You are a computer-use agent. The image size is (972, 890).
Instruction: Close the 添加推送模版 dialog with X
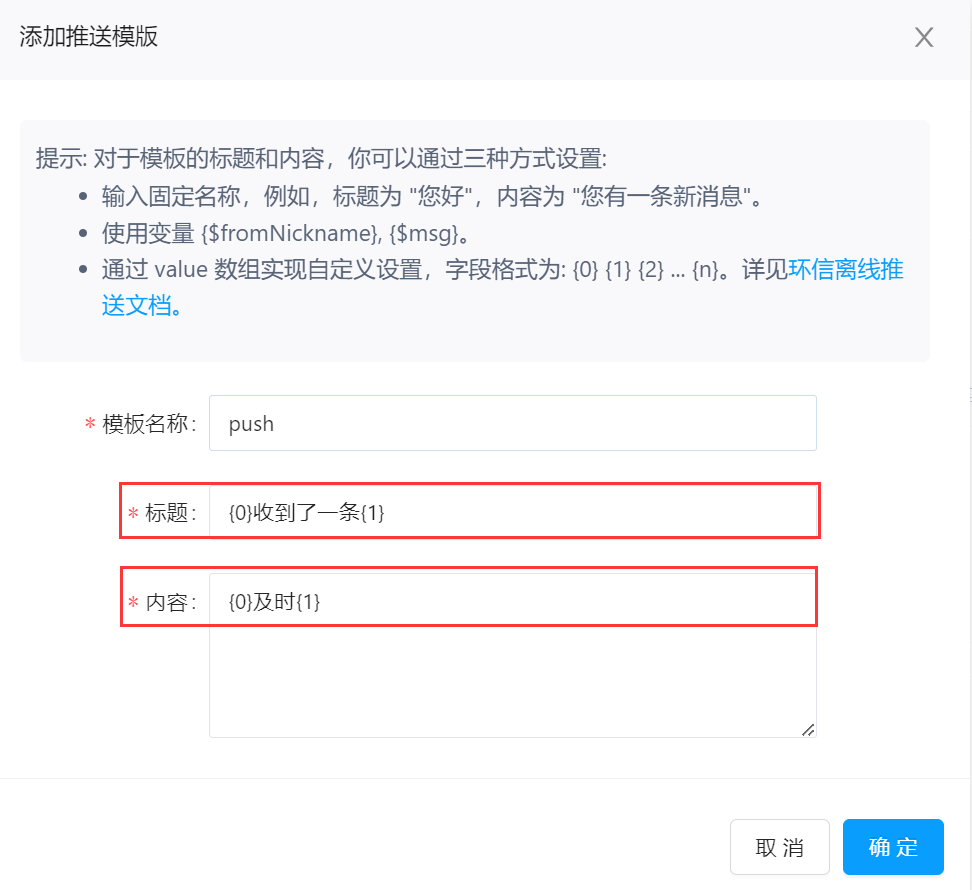pyautogui.click(x=924, y=38)
